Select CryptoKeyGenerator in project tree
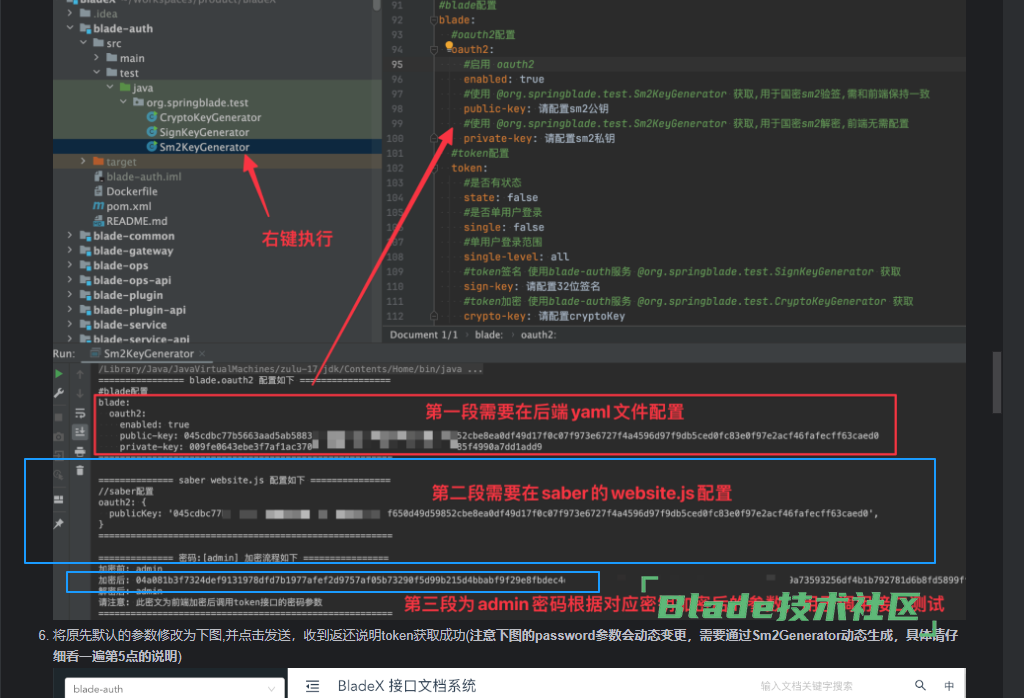Image resolution: width=1024 pixels, height=698 pixels. pyautogui.click(x=210, y=117)
